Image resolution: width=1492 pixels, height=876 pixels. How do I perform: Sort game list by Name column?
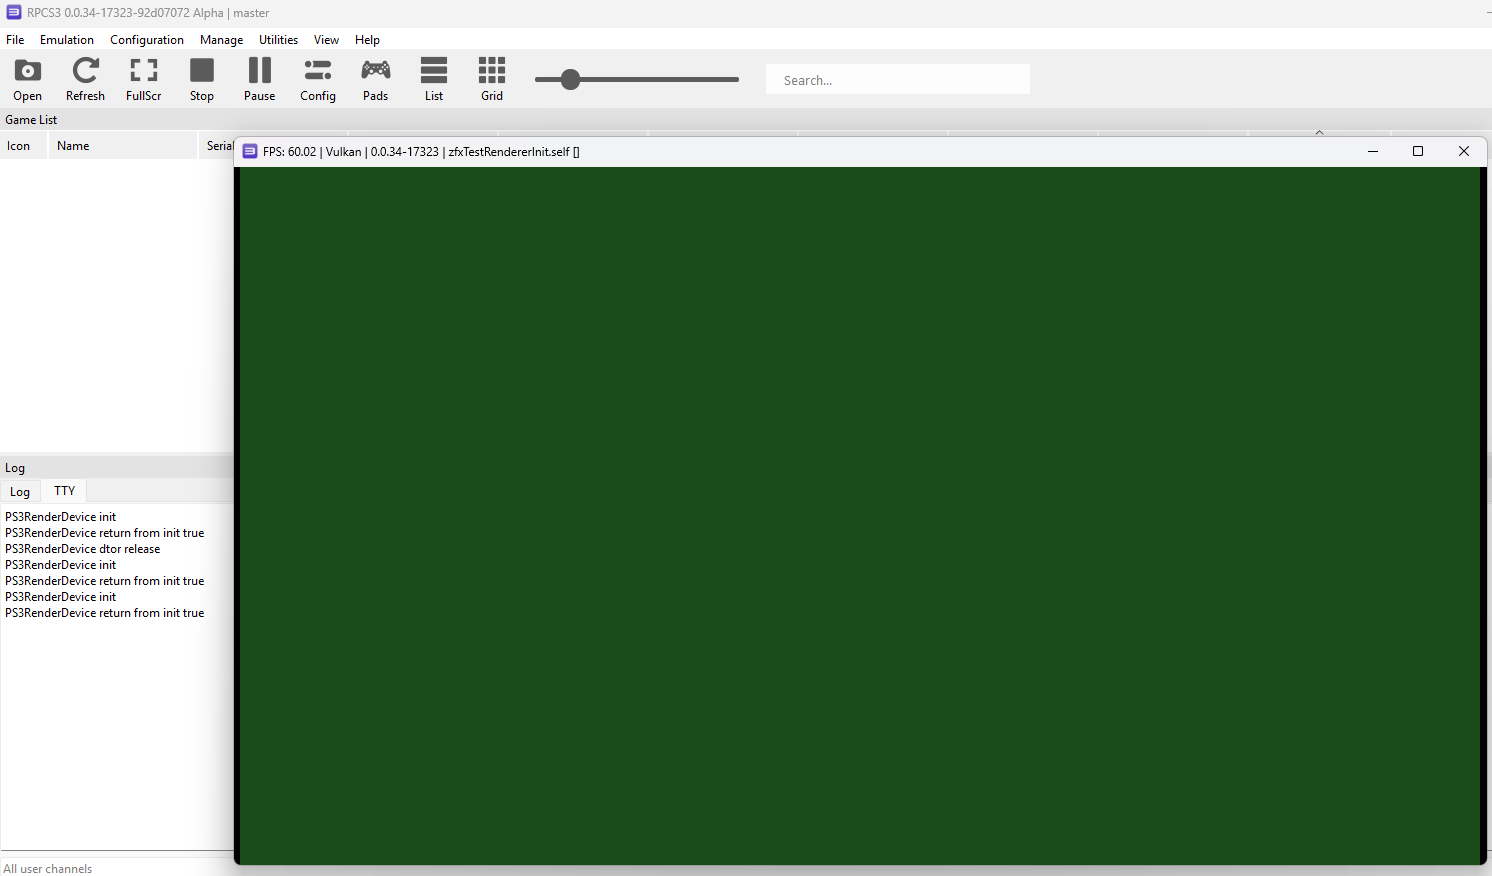[73, 146]
